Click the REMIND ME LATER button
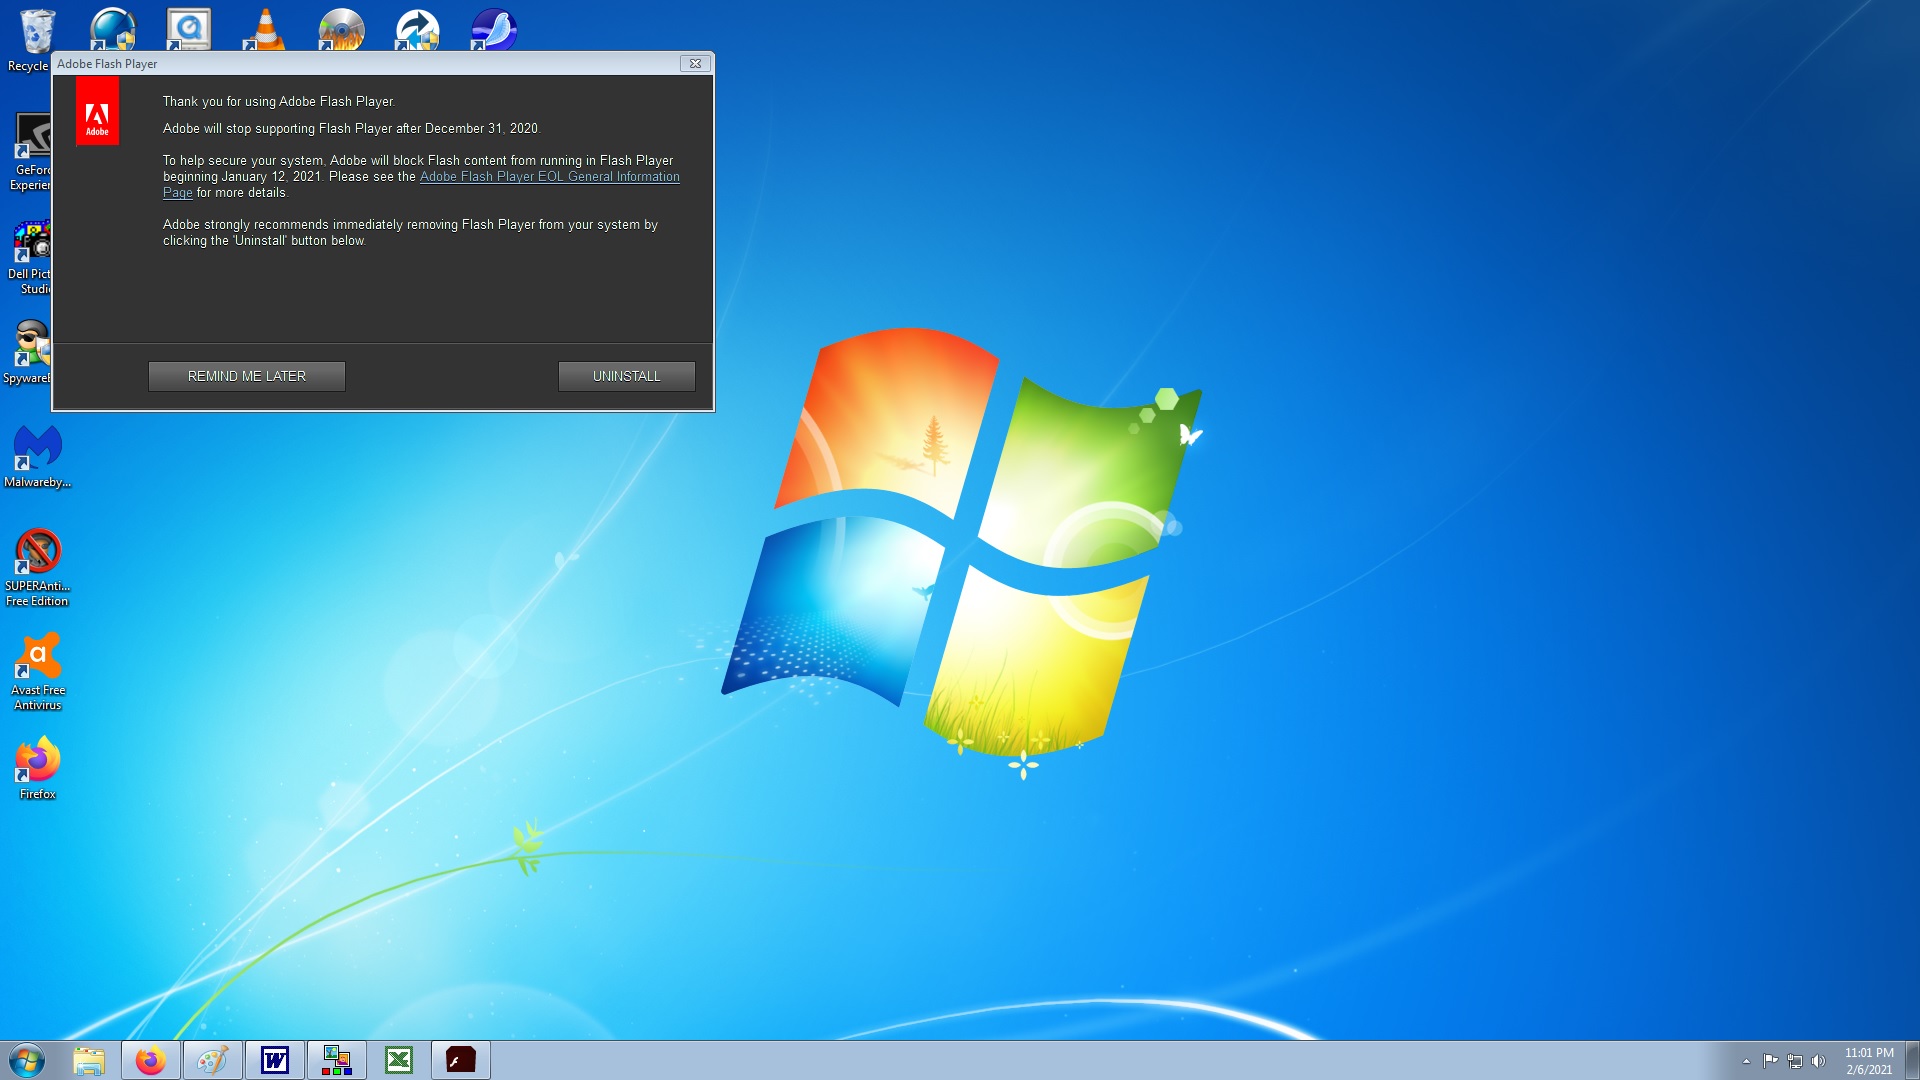 click(x=247, y=376)
